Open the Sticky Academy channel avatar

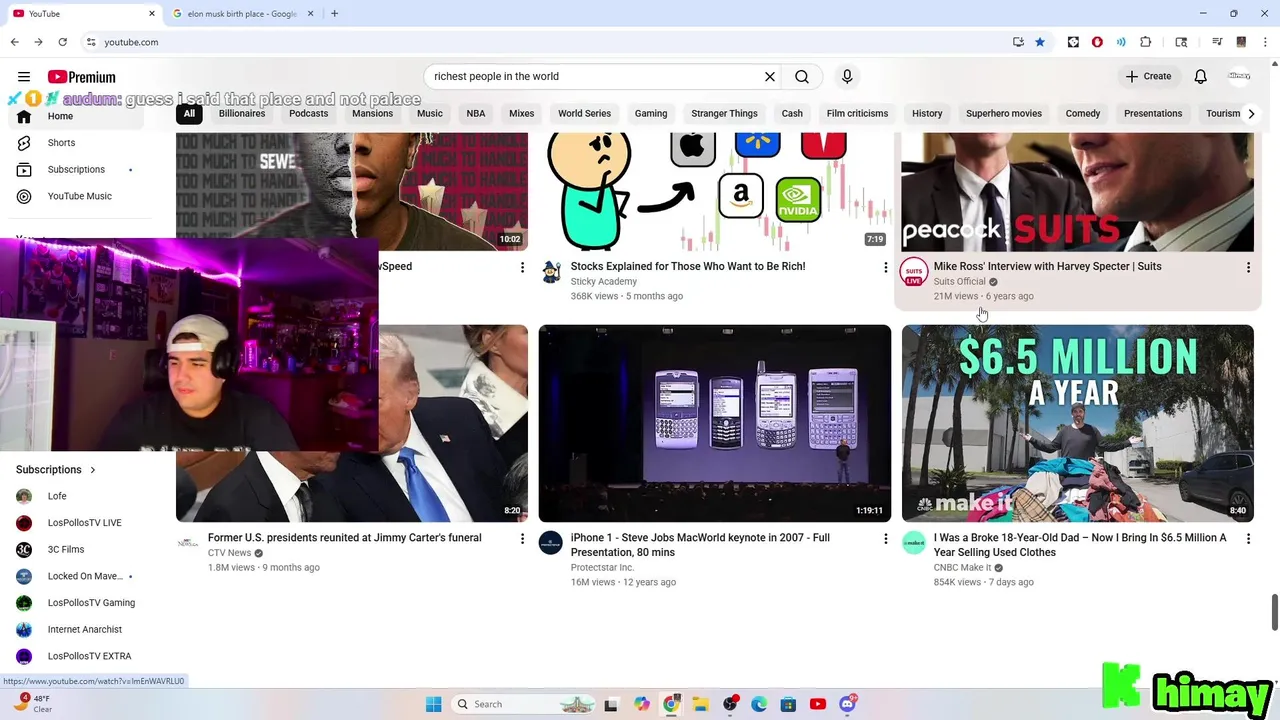coord(551,272)
